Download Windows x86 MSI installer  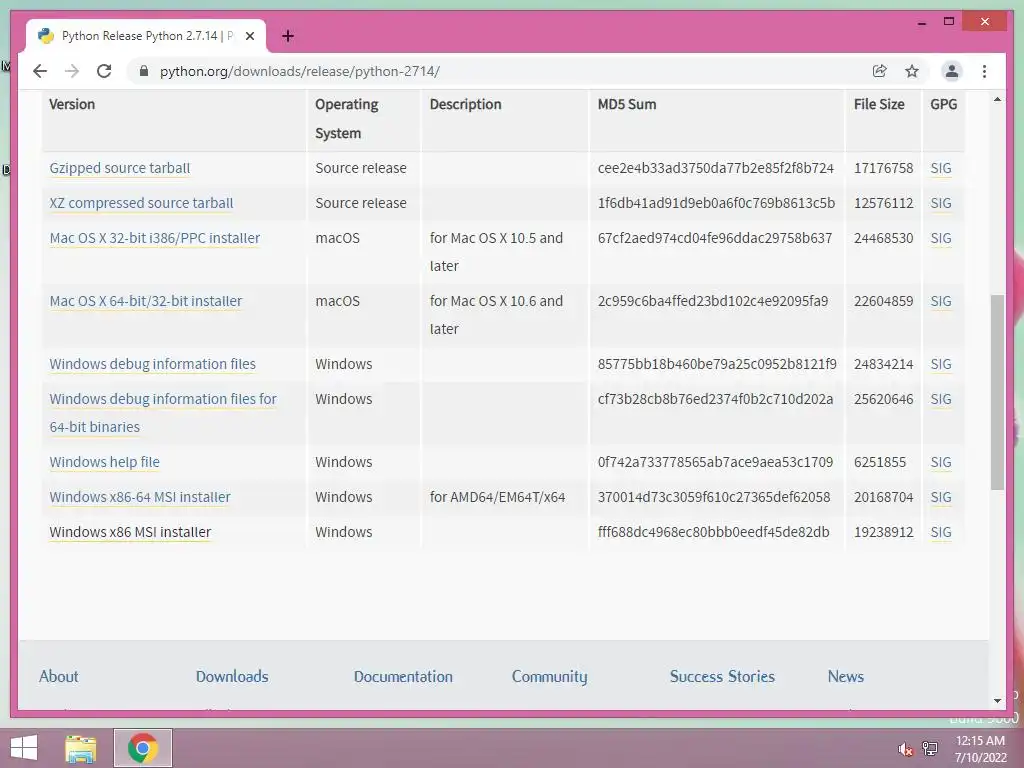pyautogui.click(x=130, y=532)
